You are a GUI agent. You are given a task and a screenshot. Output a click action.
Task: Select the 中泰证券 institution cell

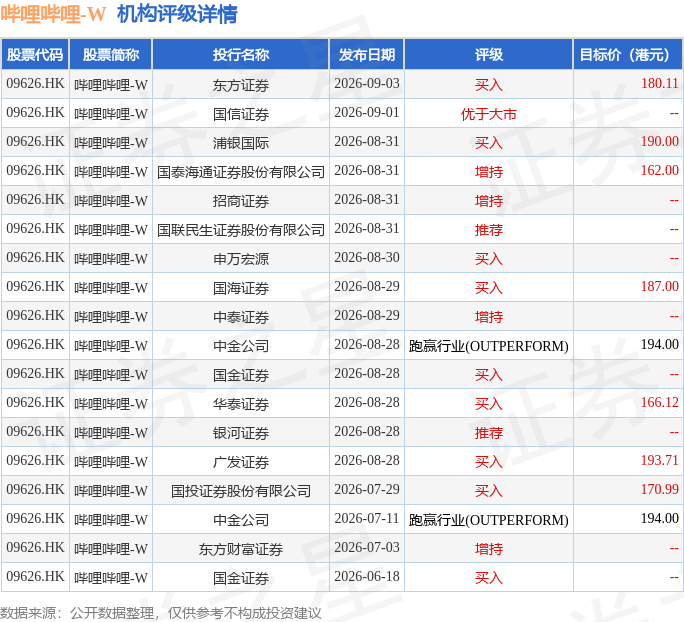click(x=241, y=316)
